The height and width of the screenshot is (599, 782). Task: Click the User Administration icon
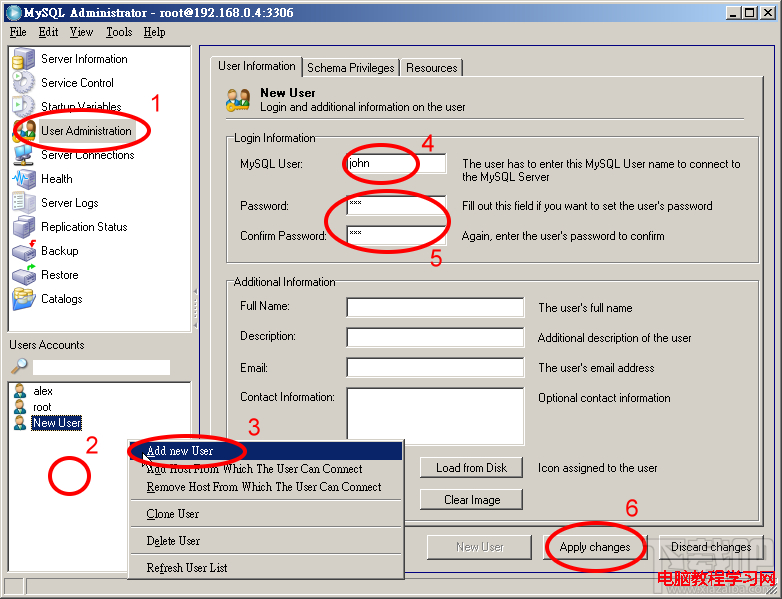tap(24, 131)
